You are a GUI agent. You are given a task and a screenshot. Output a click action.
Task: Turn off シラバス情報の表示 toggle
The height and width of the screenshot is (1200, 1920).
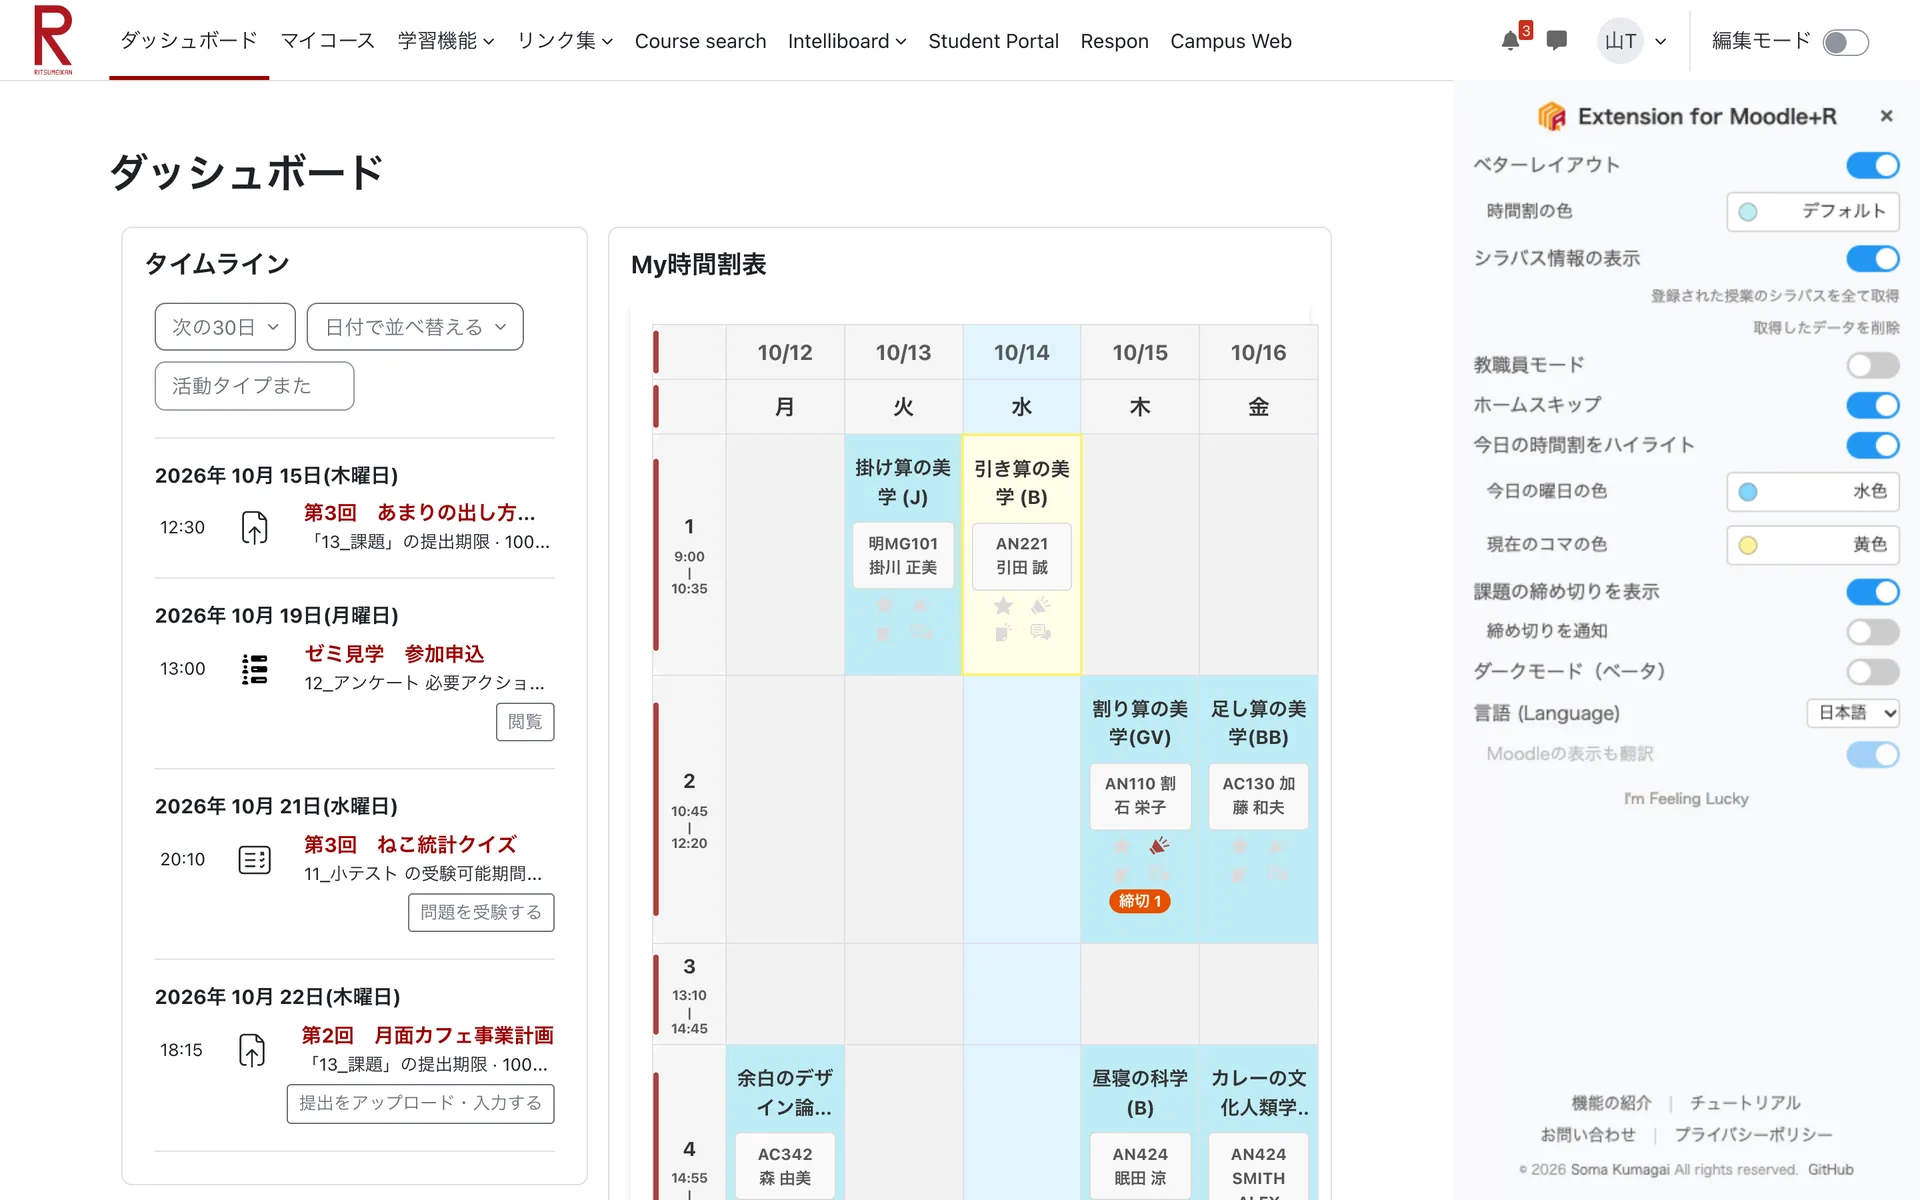1872,259
